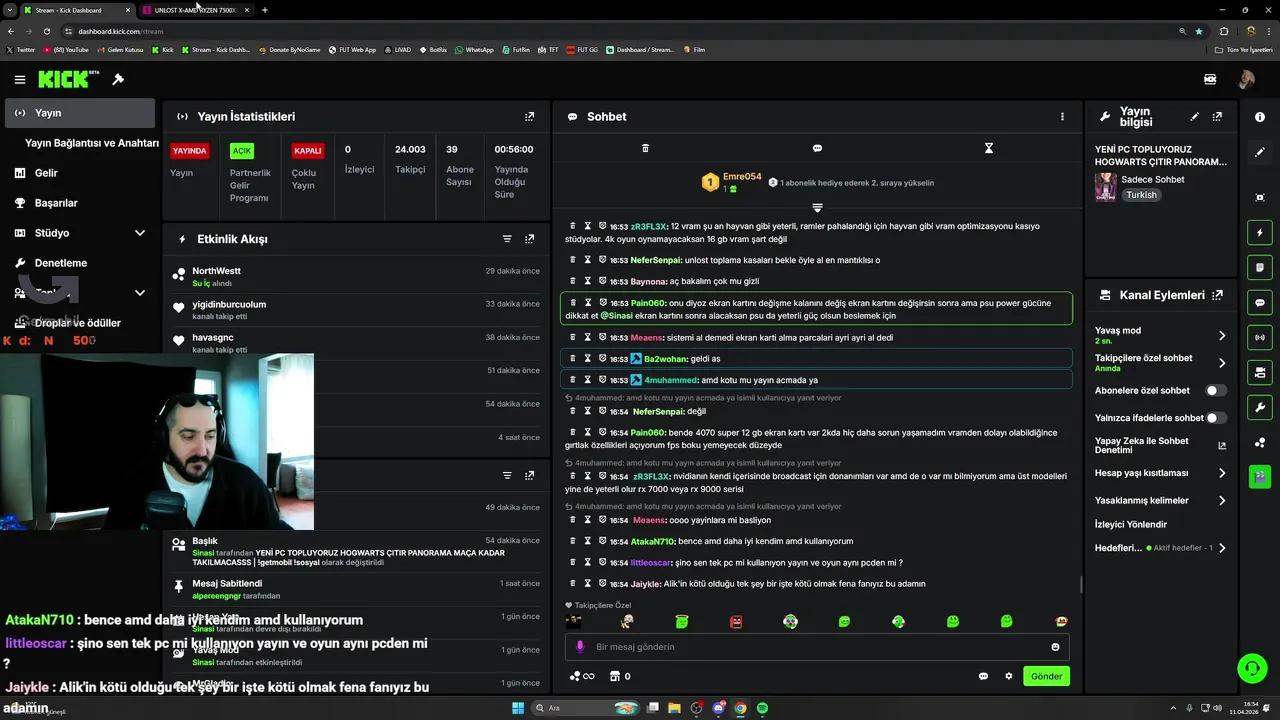This screenshot has width=1280, height=720.
Task: Click the chat bubble icon in right toolbar
Action: point(1260,303)
